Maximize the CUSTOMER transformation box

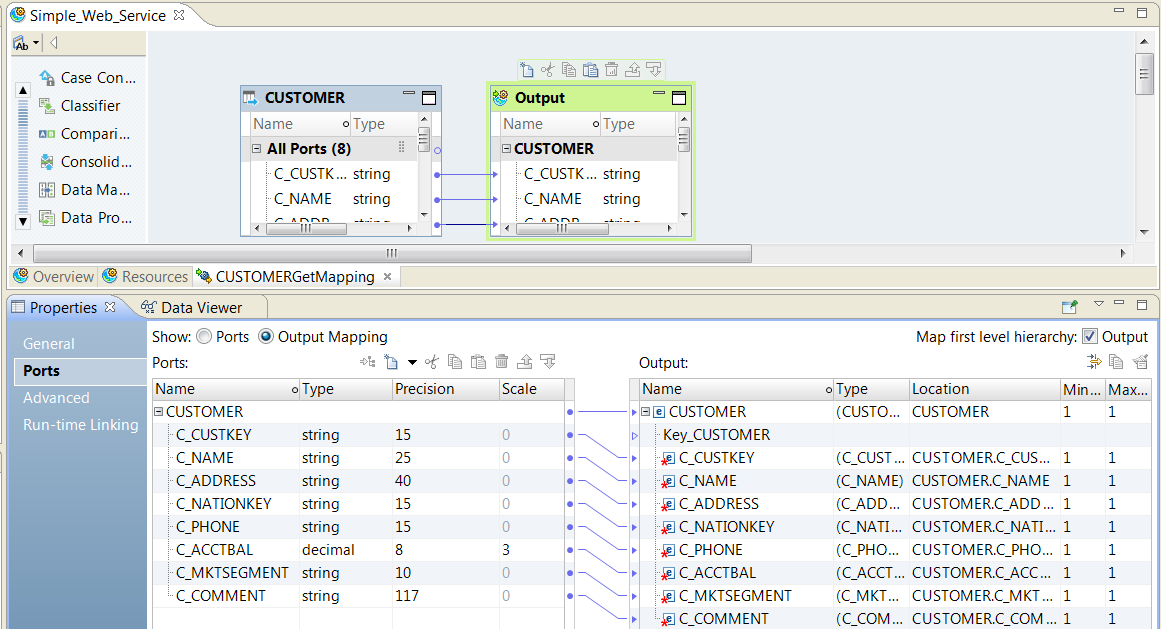(x=429, y=98)
